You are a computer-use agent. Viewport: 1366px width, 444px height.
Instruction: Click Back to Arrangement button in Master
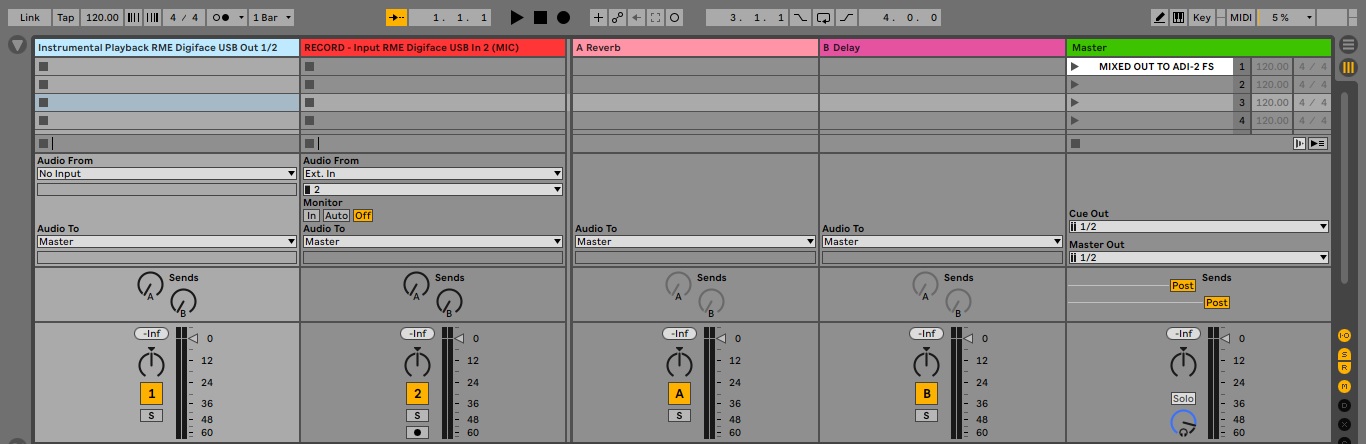tap(1318, 143)
